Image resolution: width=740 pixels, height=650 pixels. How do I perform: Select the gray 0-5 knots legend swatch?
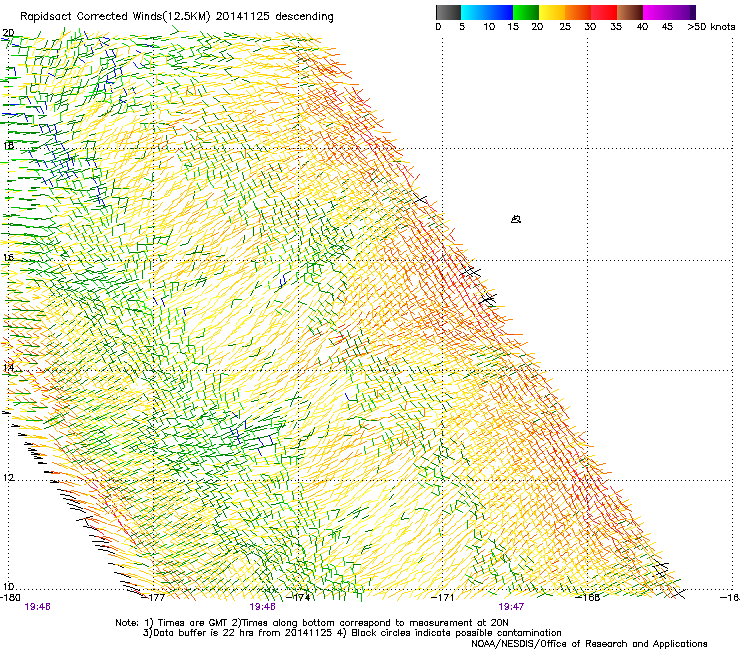[448, 12]
